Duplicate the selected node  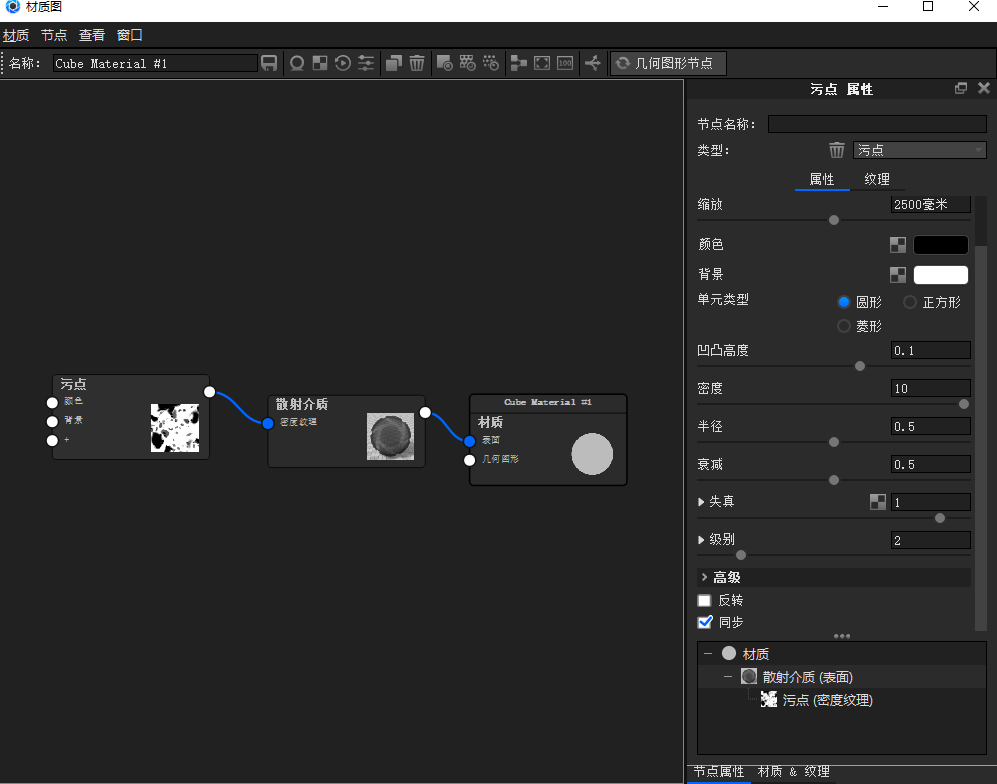point(394,63)
